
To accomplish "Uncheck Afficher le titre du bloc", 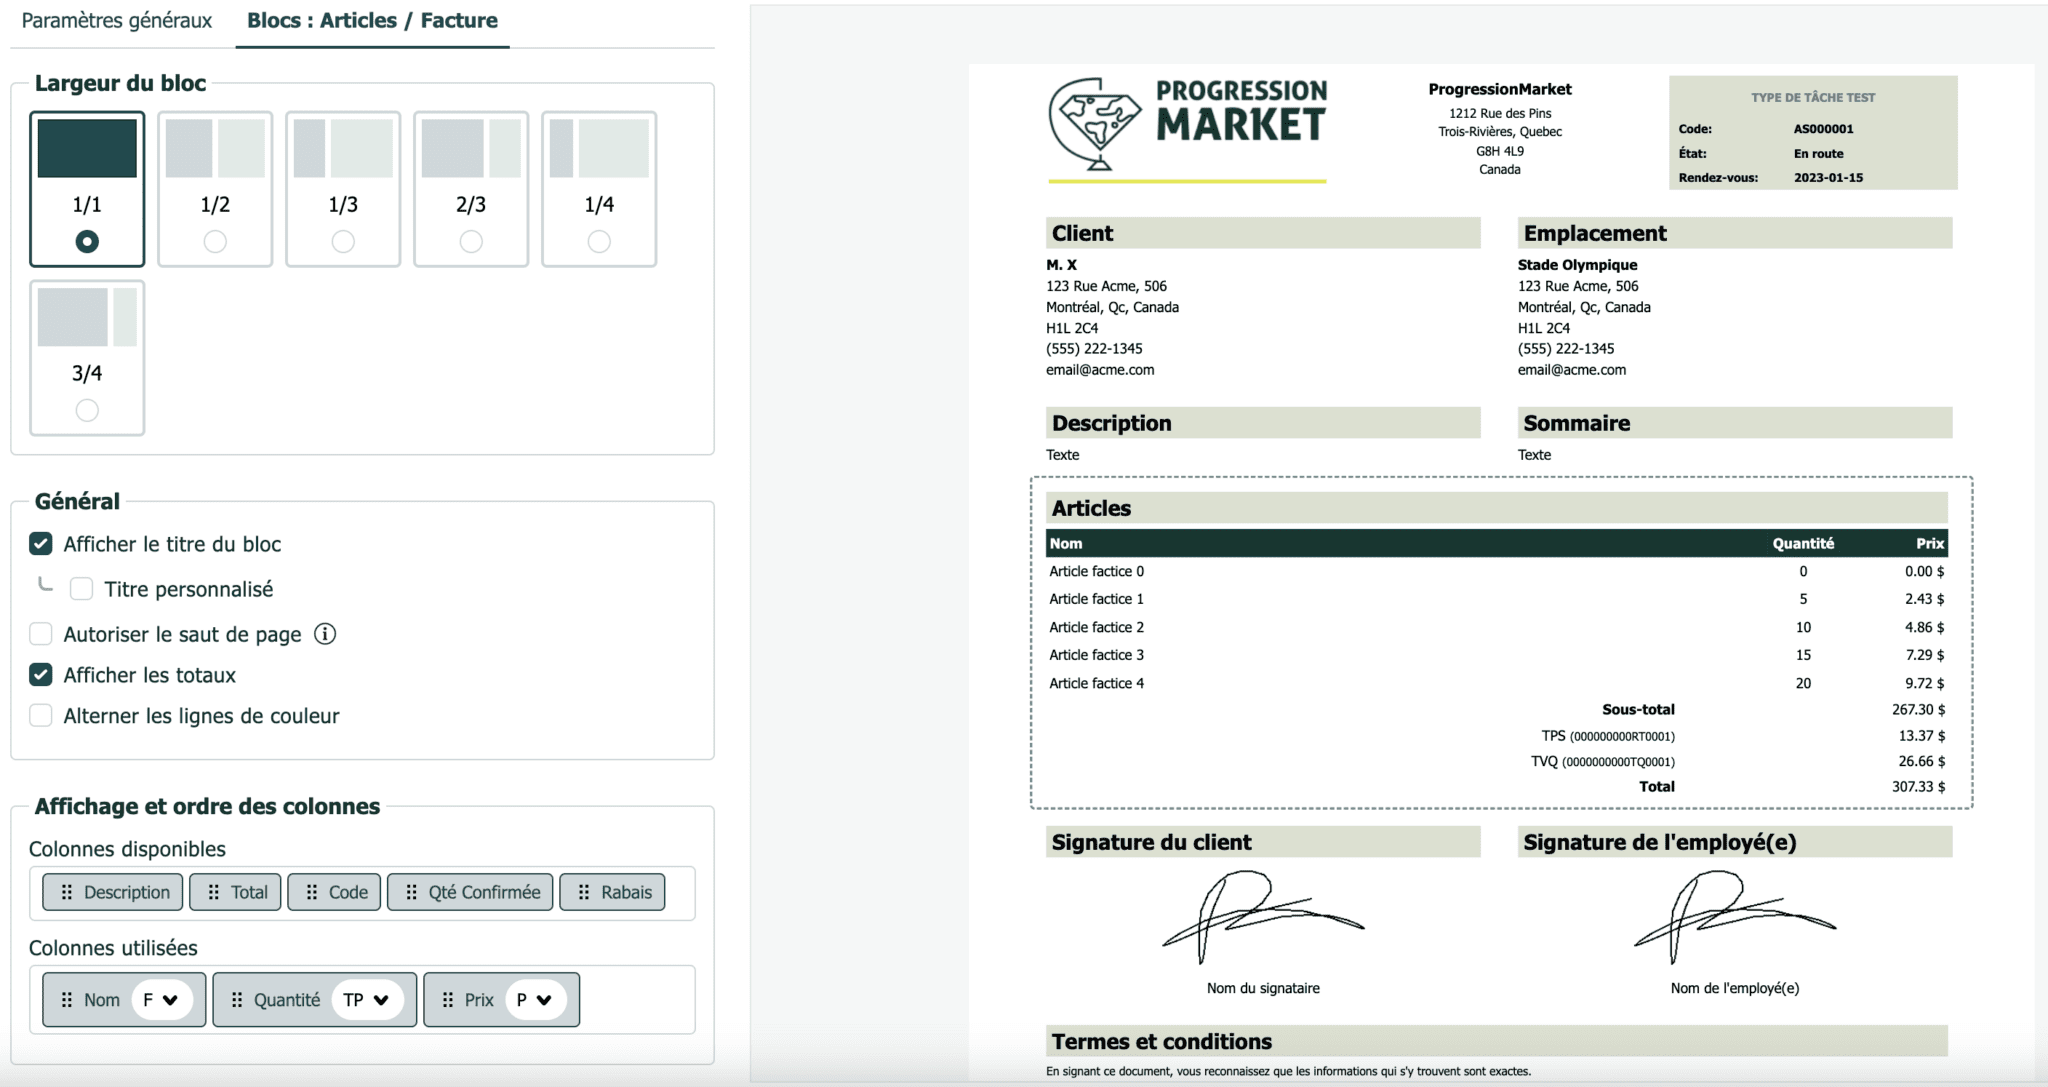I will click(x=41, y=544).
